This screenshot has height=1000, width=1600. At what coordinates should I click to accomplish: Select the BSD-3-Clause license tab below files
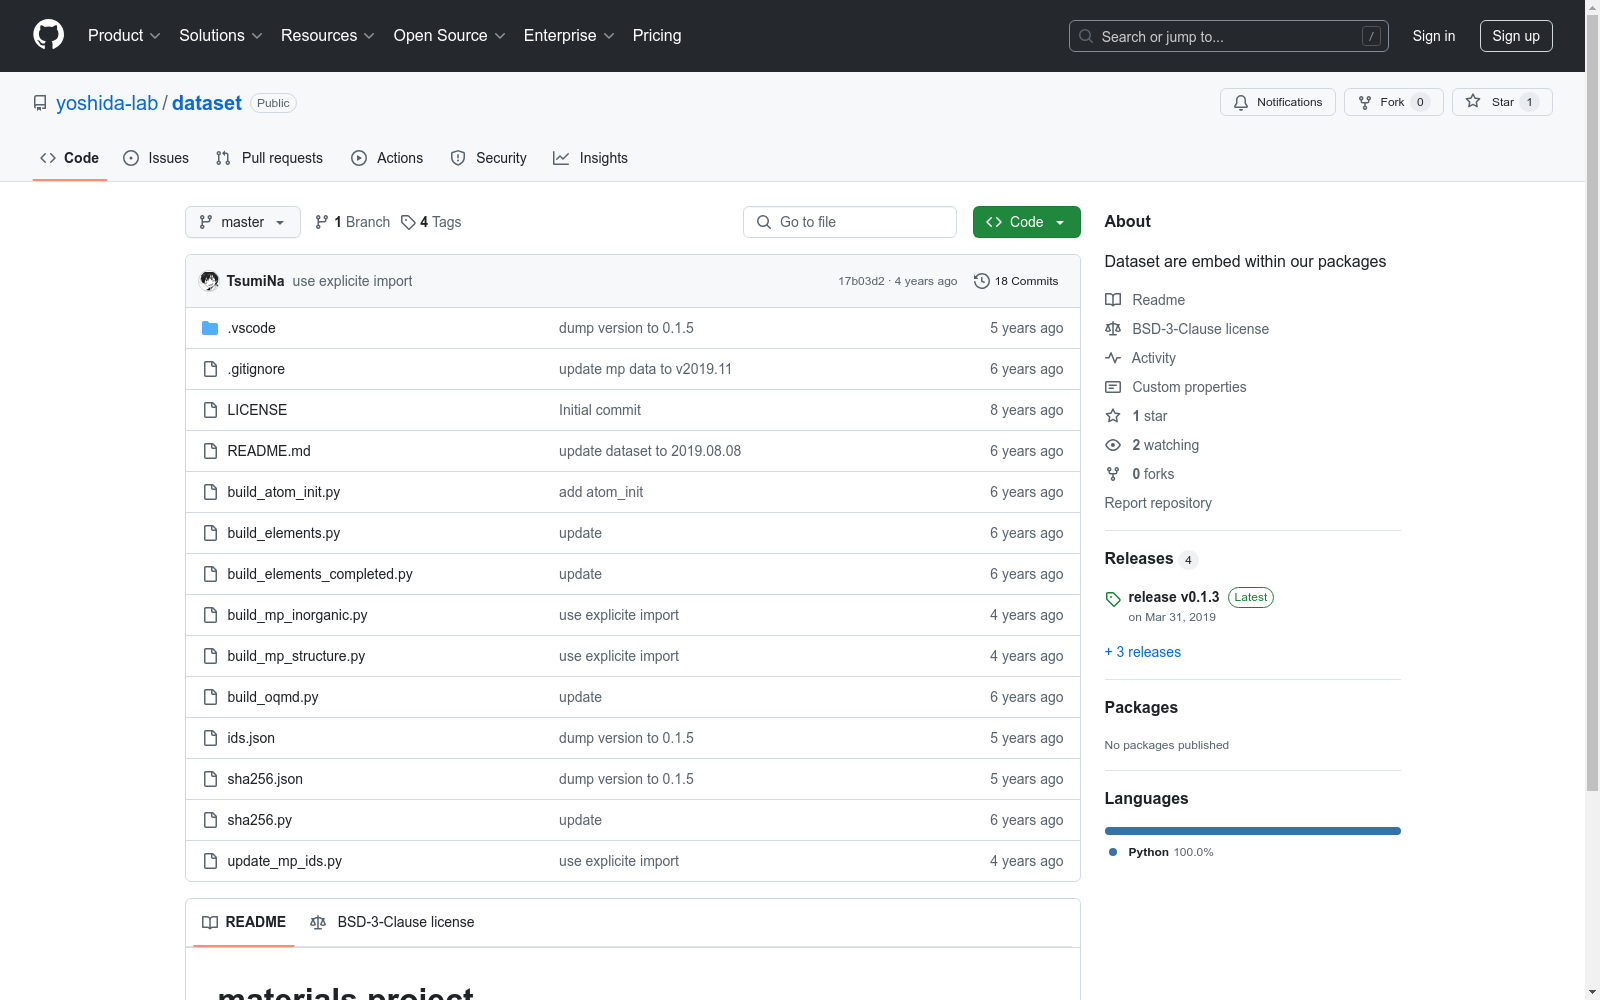(392, 922)
